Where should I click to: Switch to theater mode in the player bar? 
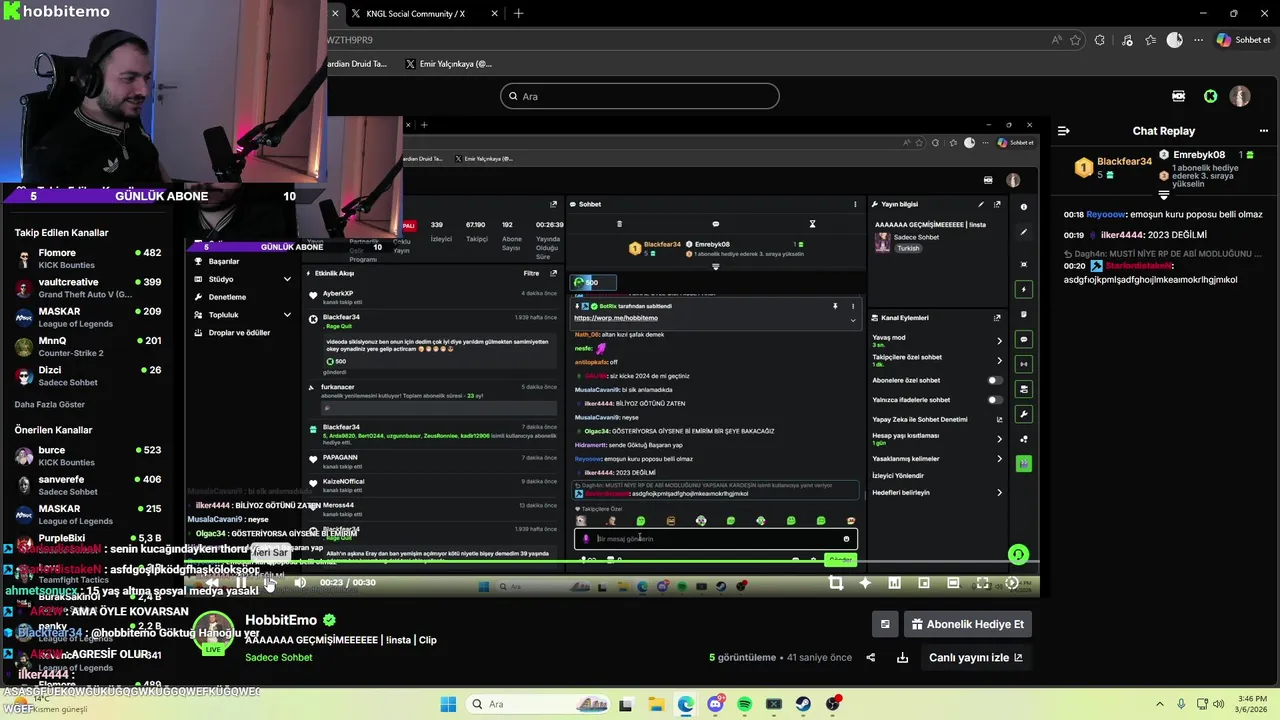click(x=953, y=583)
